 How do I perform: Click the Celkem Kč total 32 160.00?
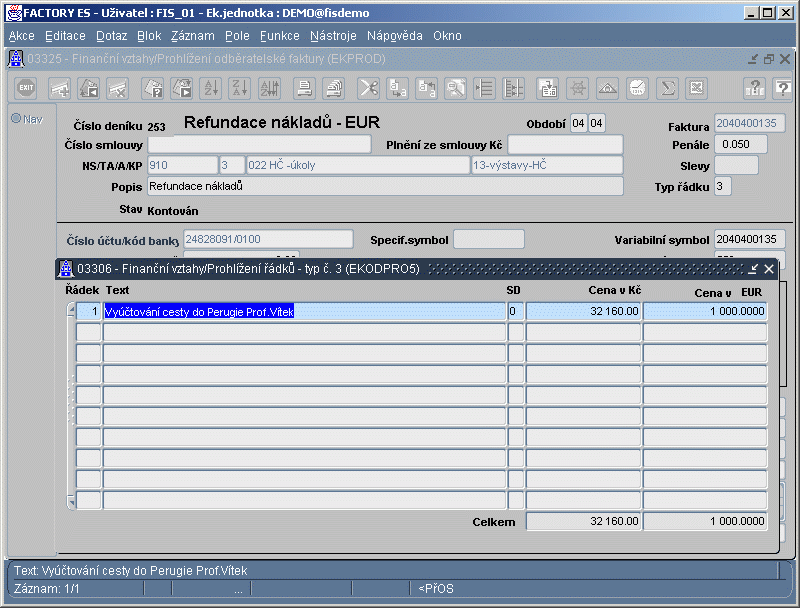point(583,521)
